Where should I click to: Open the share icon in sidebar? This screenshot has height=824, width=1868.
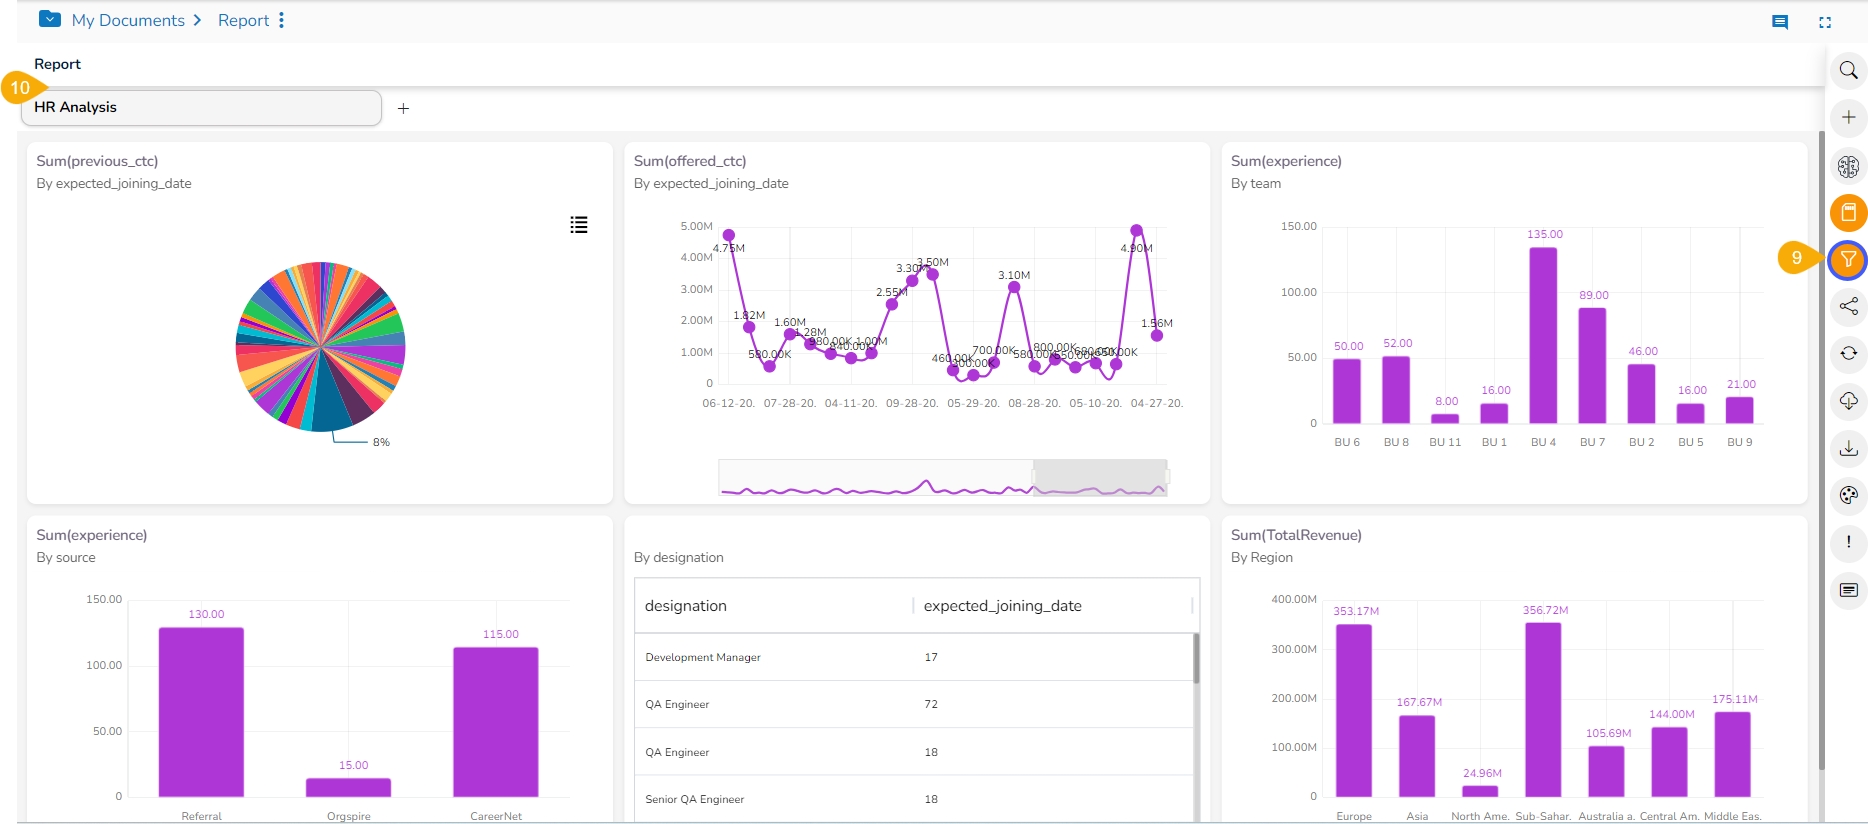click(x=1848, y=307)
